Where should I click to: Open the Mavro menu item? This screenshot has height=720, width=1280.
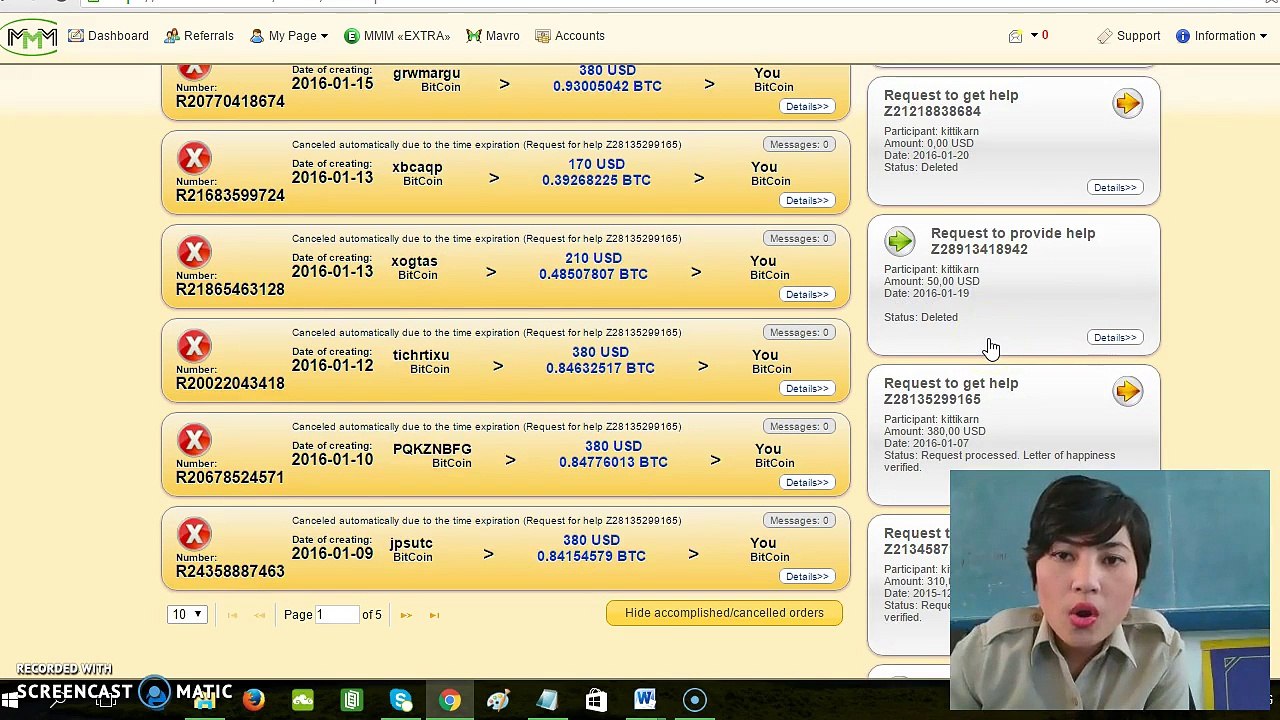[493, 36]
